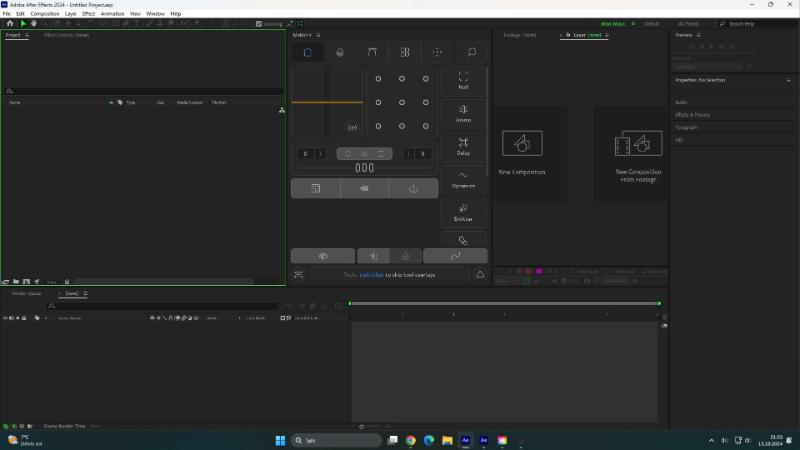The width and height of the screenshot is (800, 450).
Task: Select the top-center anchor point circle
Action: (402, 79)
